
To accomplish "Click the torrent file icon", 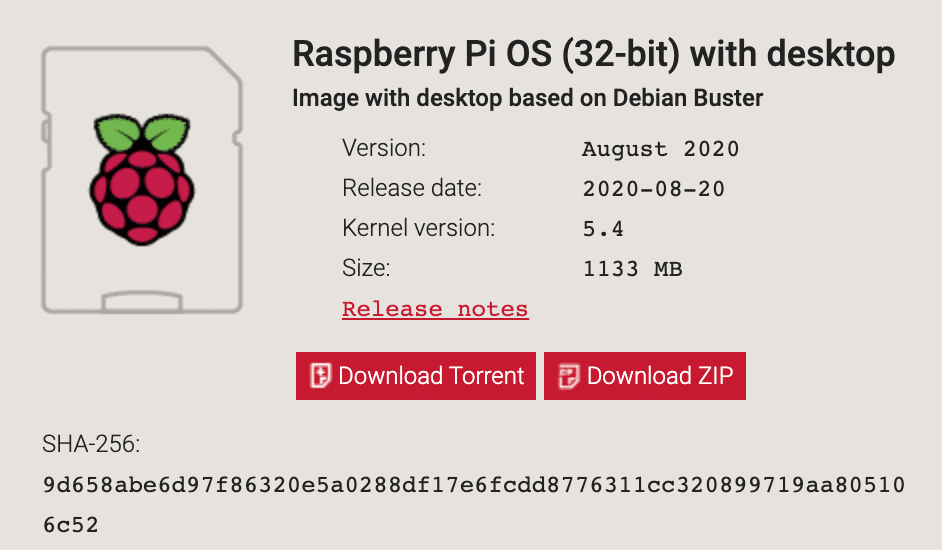I will coord(320,376).
